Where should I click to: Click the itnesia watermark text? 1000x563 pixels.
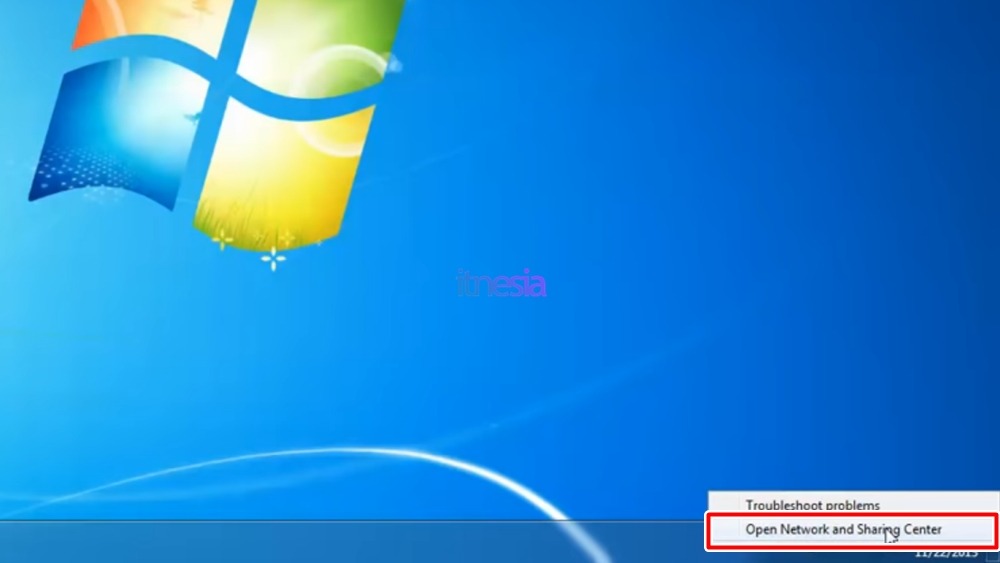[x=502, y=284]
